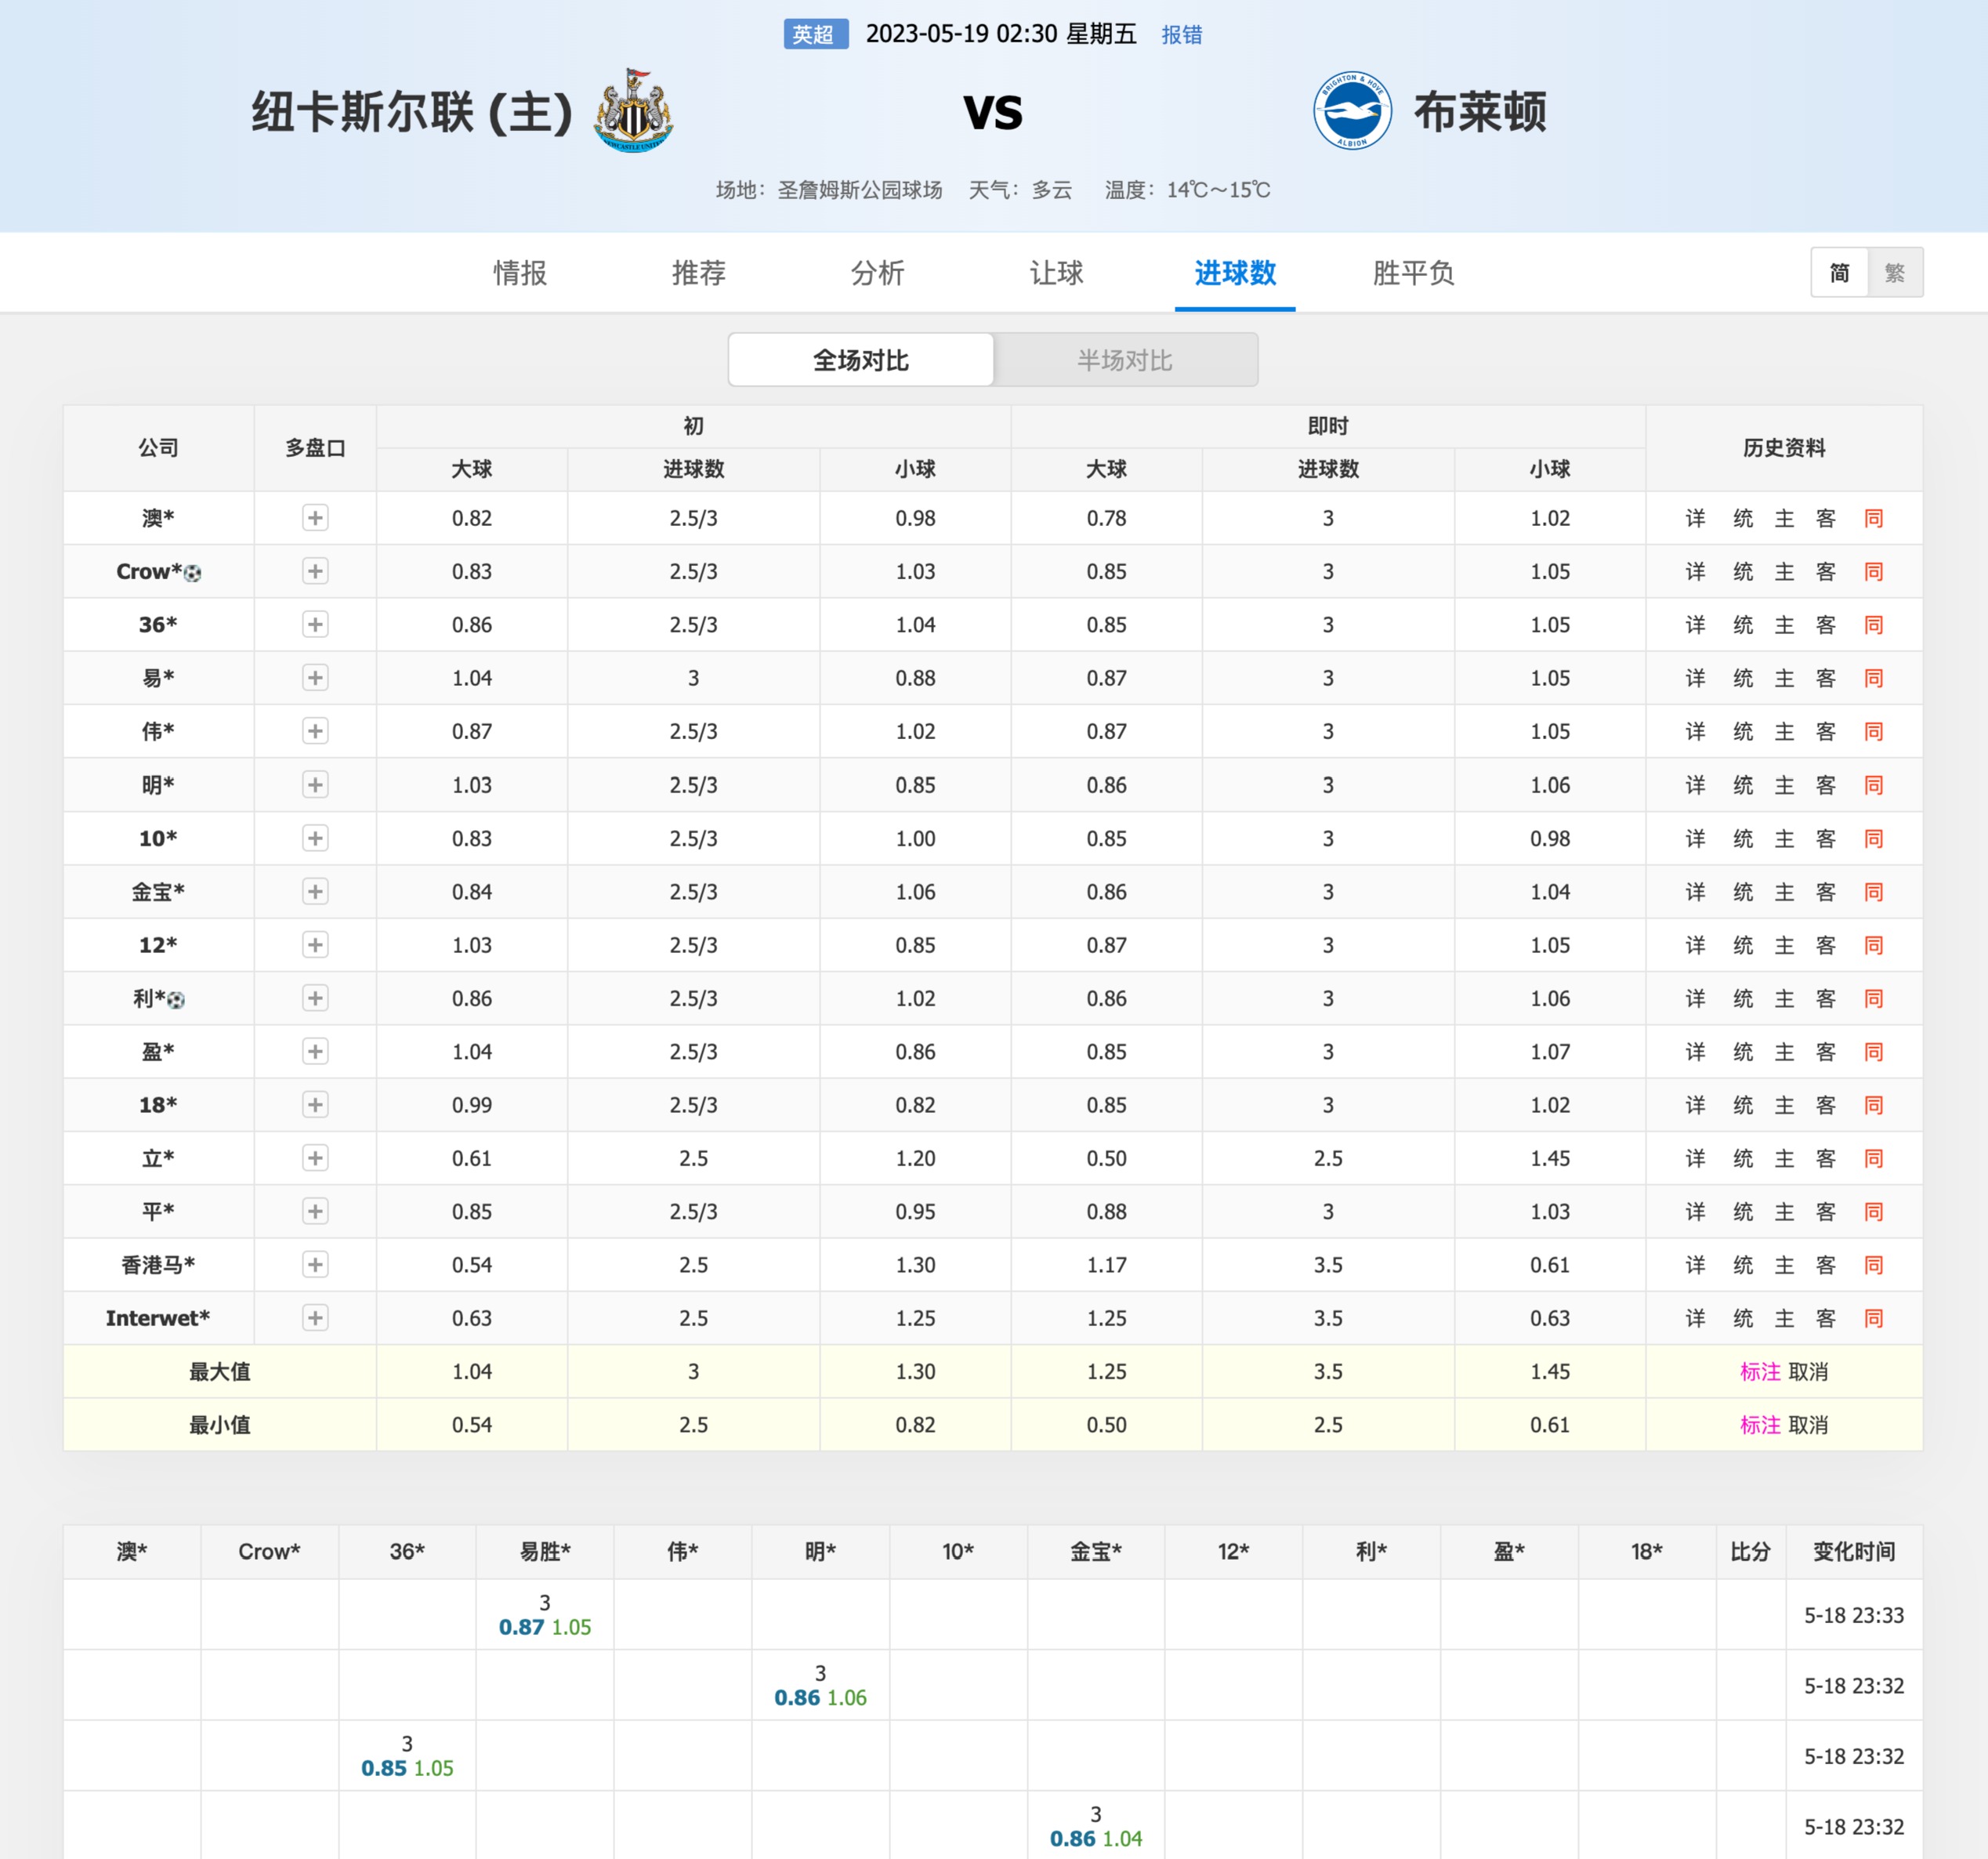The width and height of the screenshot is (1988, 1859).
Task: Click the 纽卡斯尔联 (主) team name
Action: tap(411, 112)
